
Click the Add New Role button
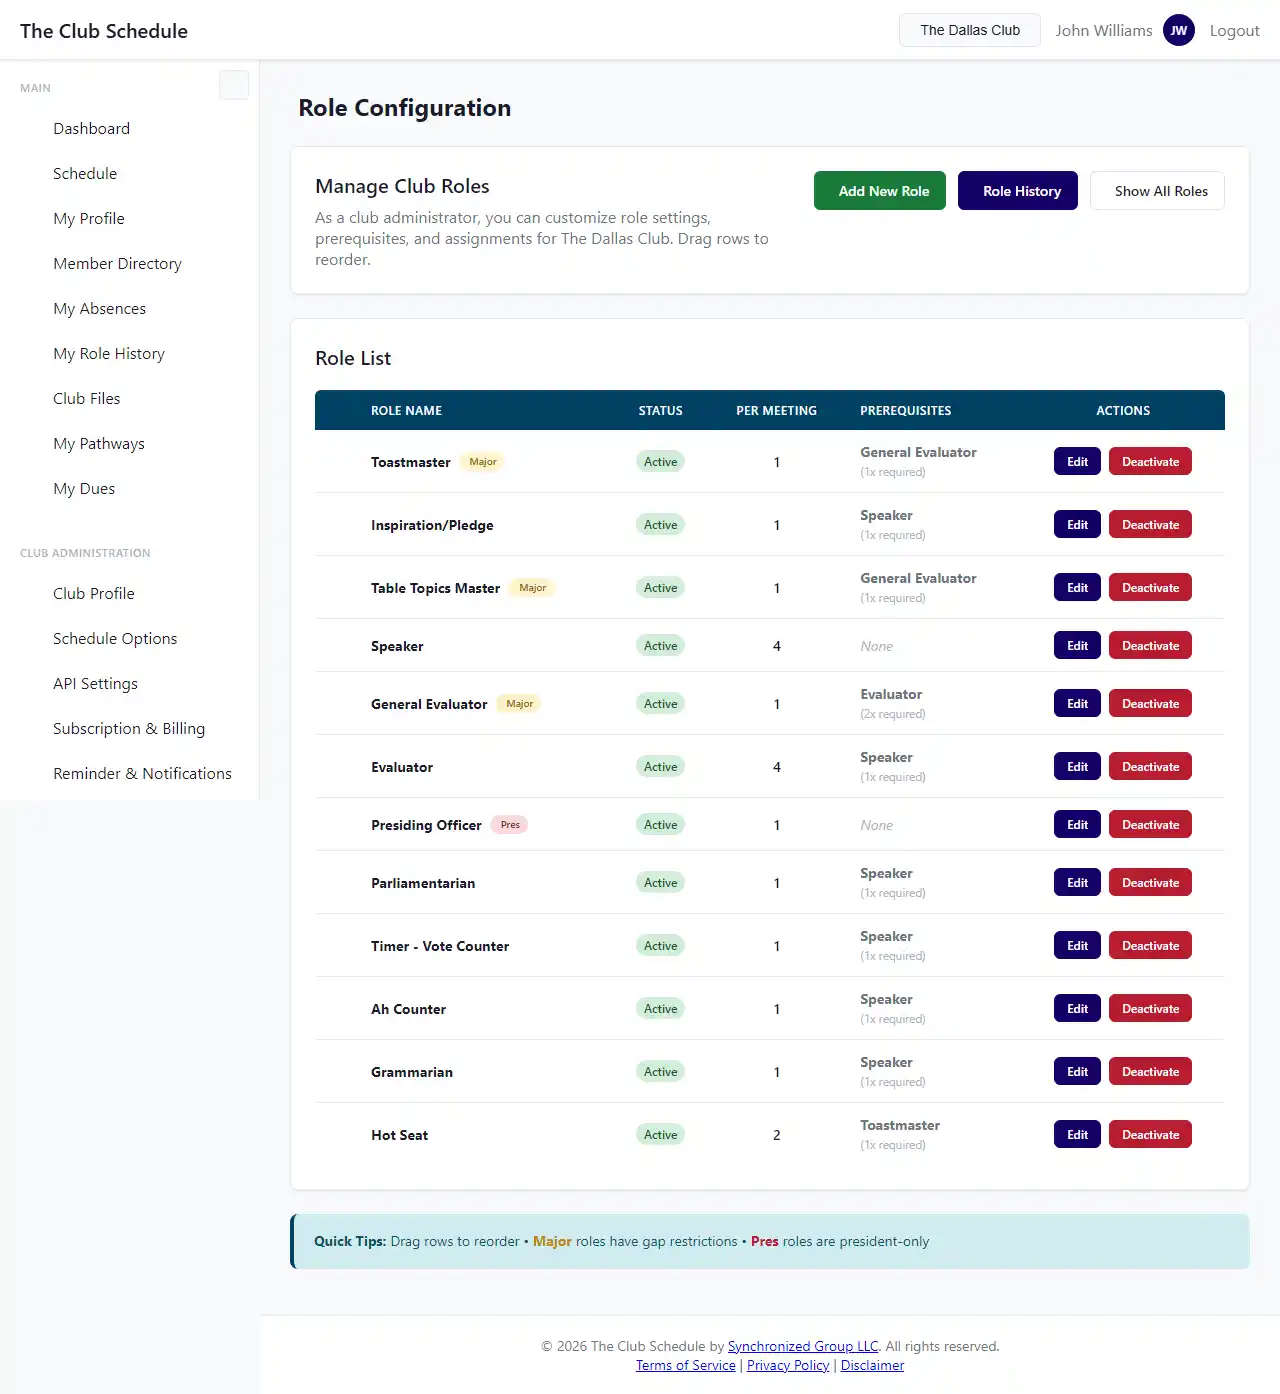coord(879,191)
